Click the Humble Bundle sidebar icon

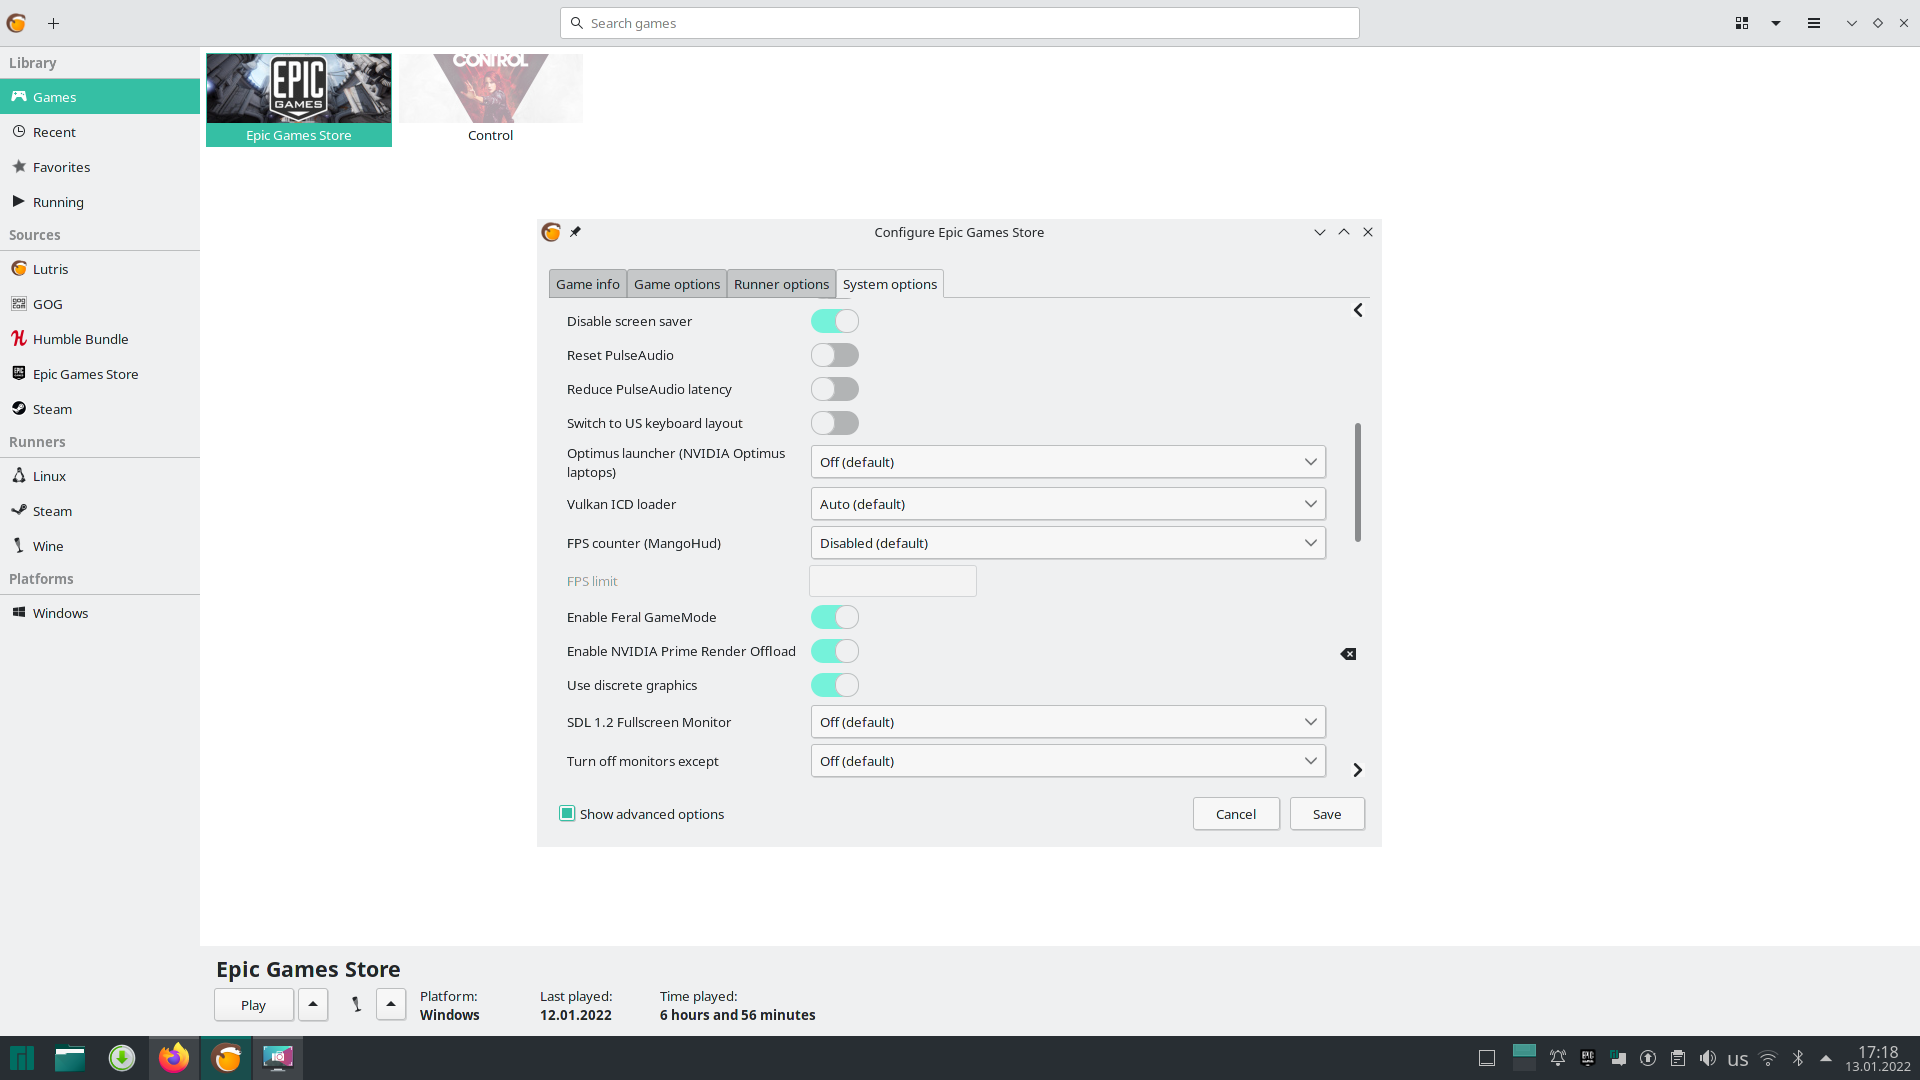click(x=18, y=339)
